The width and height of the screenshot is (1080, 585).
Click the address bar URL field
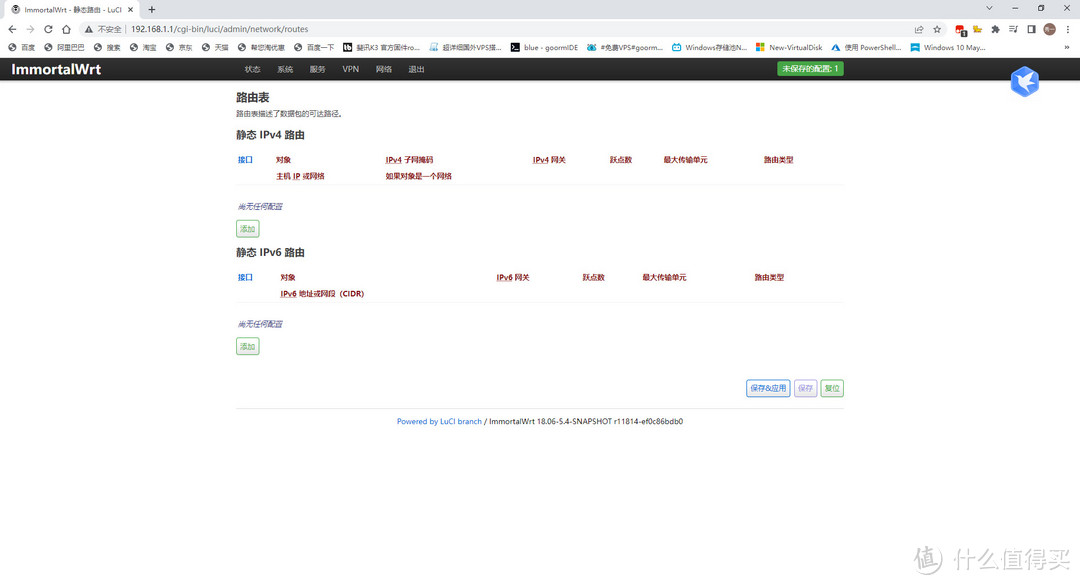500,29
